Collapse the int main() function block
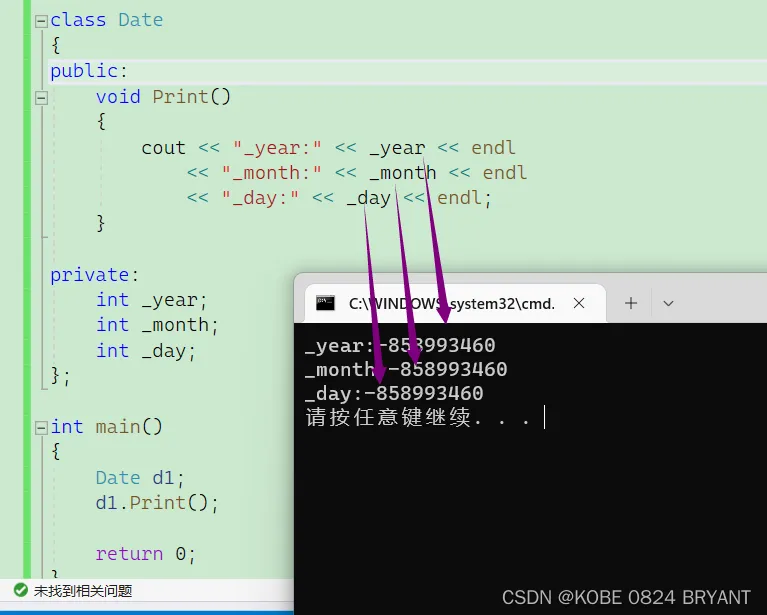This screenshot has width=767, height=615. click(x=41, y=428)
